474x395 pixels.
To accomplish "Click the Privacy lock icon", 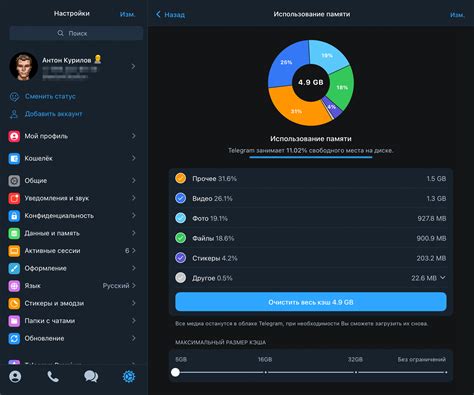I will pyautogui.click(x=14, y=216).
